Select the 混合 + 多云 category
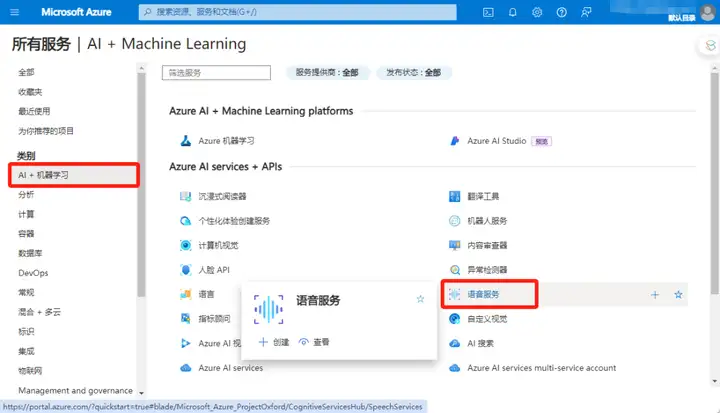The height and width of the screenshot is (413, 720). (x=39, y=312)
